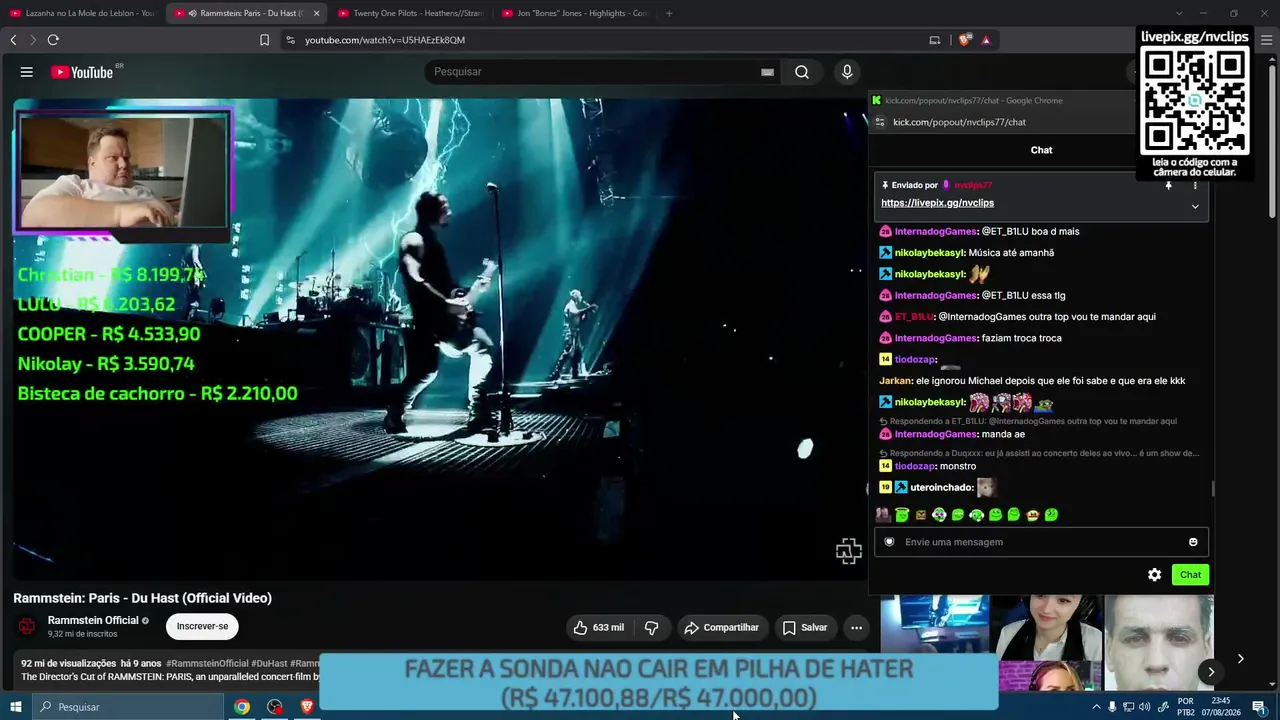The height and width of the screenshot is (720, 1280).
Task: Open the Rammstein Official channel name link
Action: tap(93, 621)
